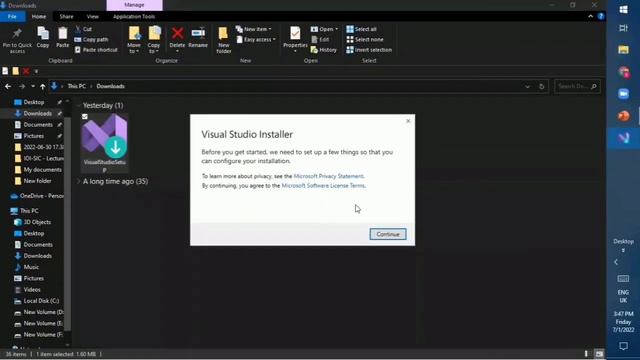Click the Zoom taskbar icon
640x360 pixels.
pos(623,94)
